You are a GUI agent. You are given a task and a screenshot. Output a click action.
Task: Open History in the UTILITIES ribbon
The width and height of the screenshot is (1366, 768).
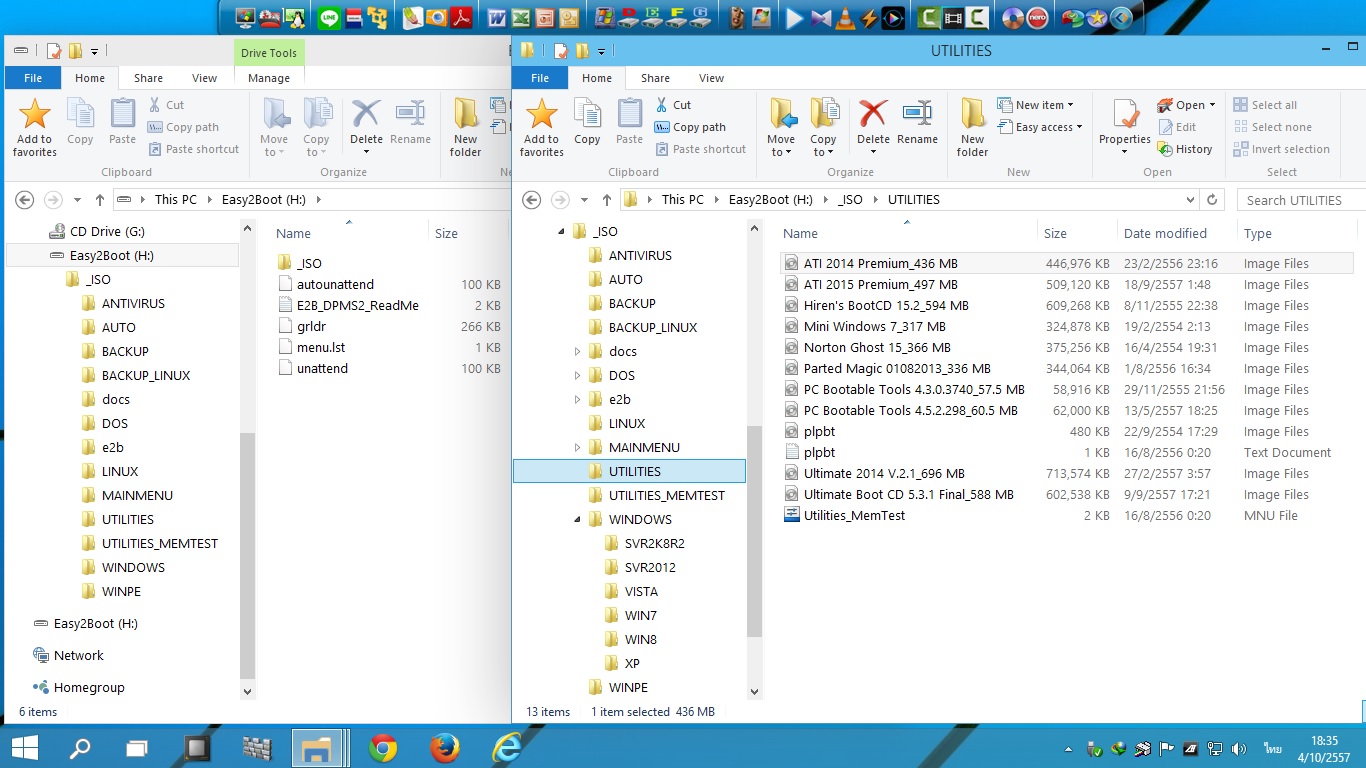coord(1185,149)
